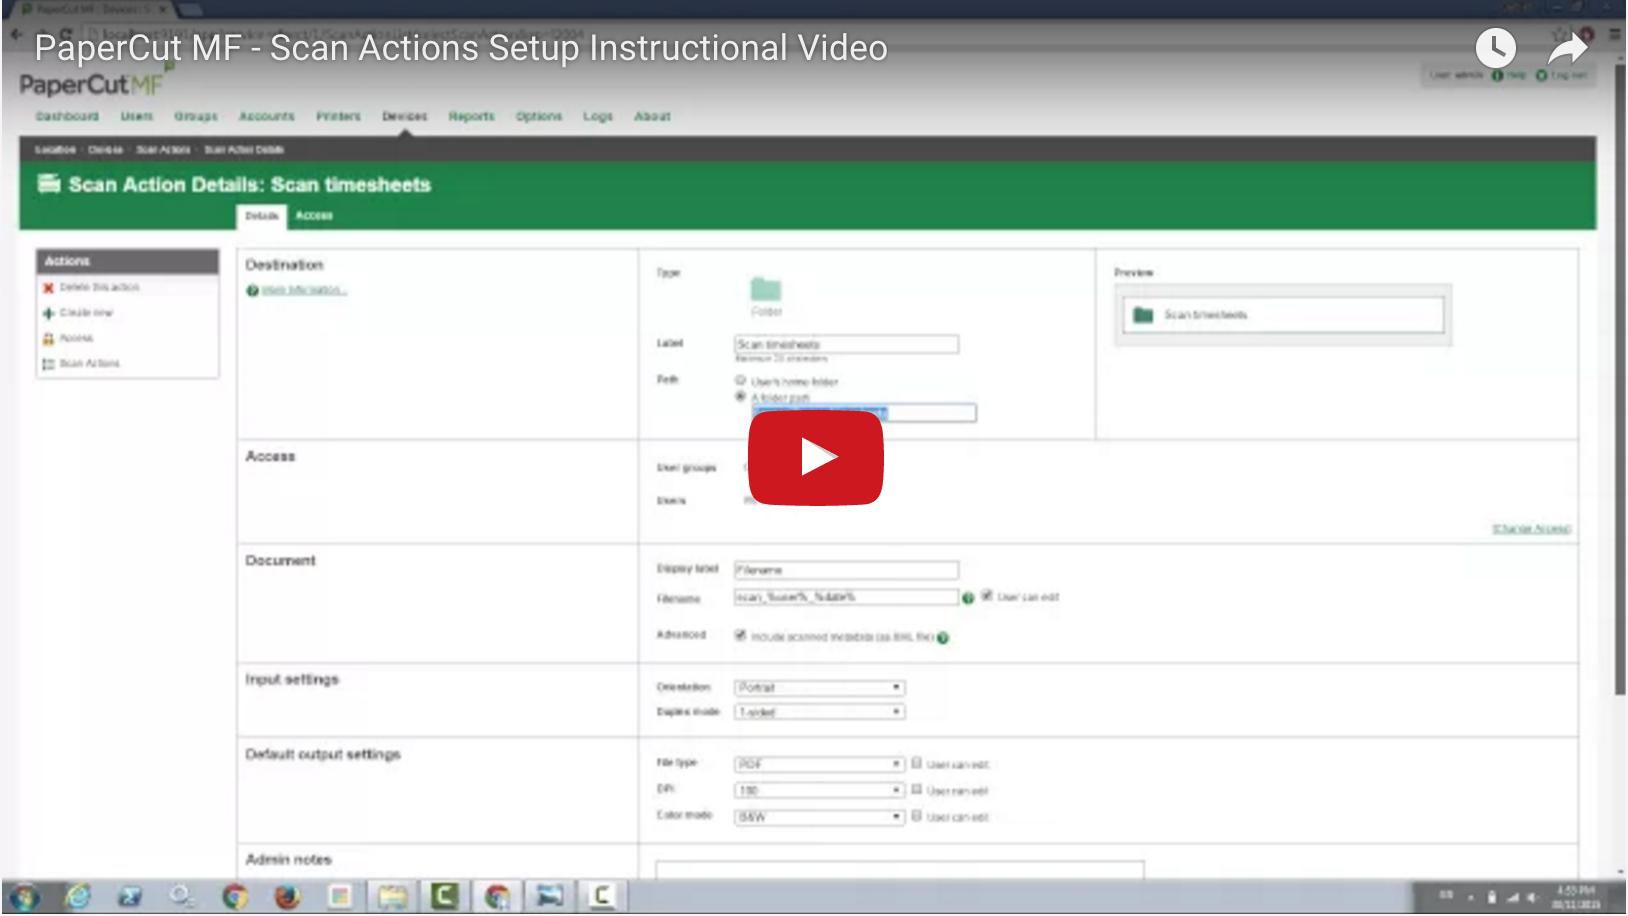Image resolution: width=1628 pixels, height=916 pixels.
Task: Toggle the Filename User can edit checkbox
Action: (x=987, y=596)
